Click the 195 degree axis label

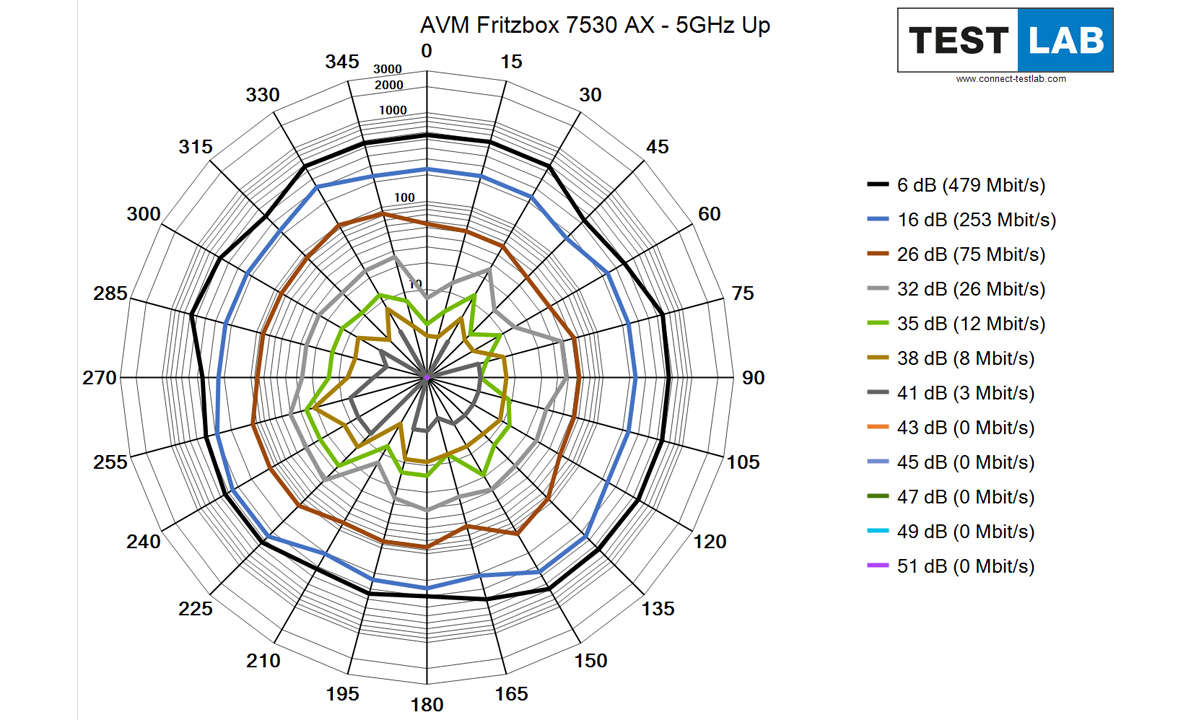coord(343,694)
